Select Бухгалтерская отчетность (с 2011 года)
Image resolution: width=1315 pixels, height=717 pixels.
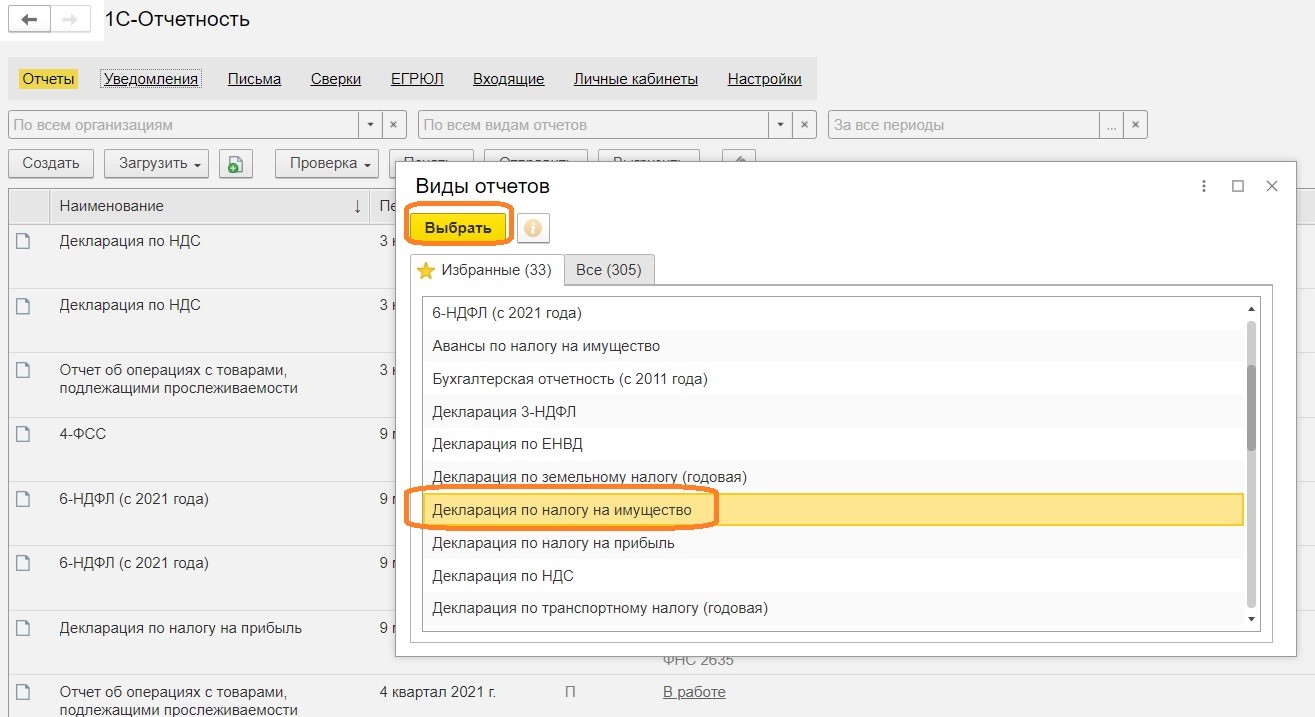click(x=833, y=379)
